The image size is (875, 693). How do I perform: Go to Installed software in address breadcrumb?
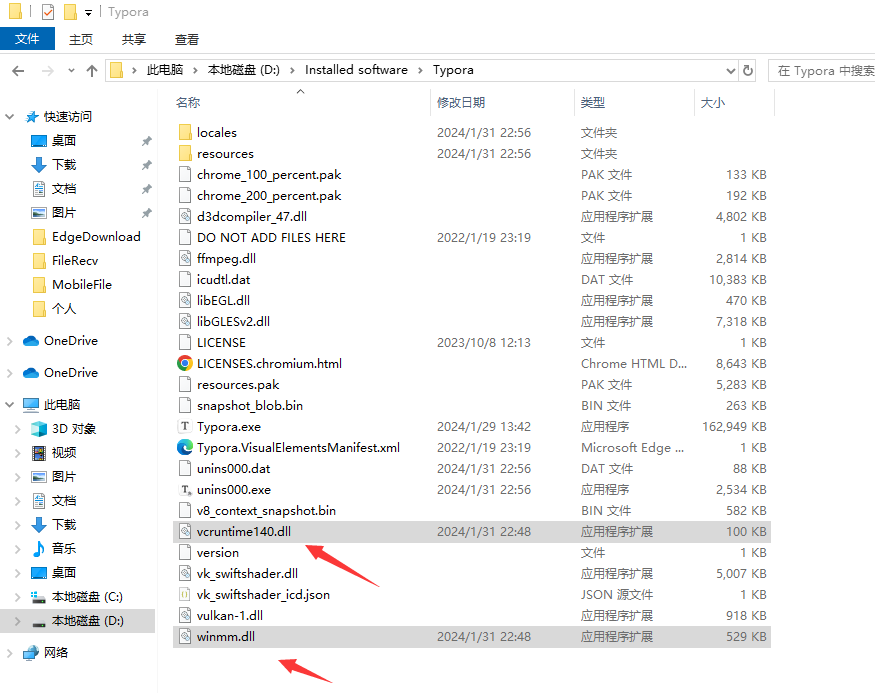pos(356,70)
